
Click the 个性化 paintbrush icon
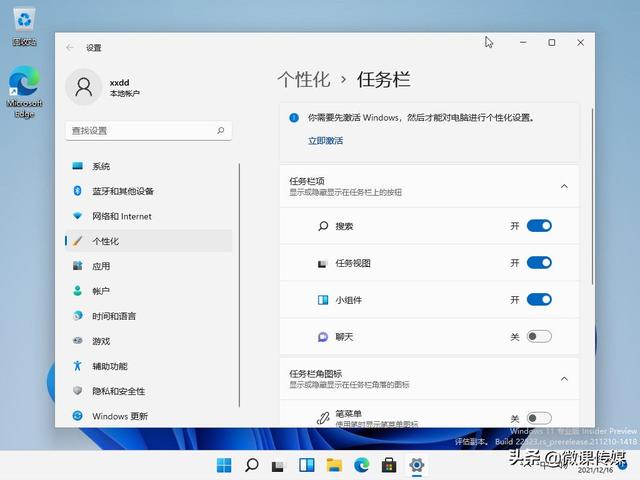[x=78, y=241]
